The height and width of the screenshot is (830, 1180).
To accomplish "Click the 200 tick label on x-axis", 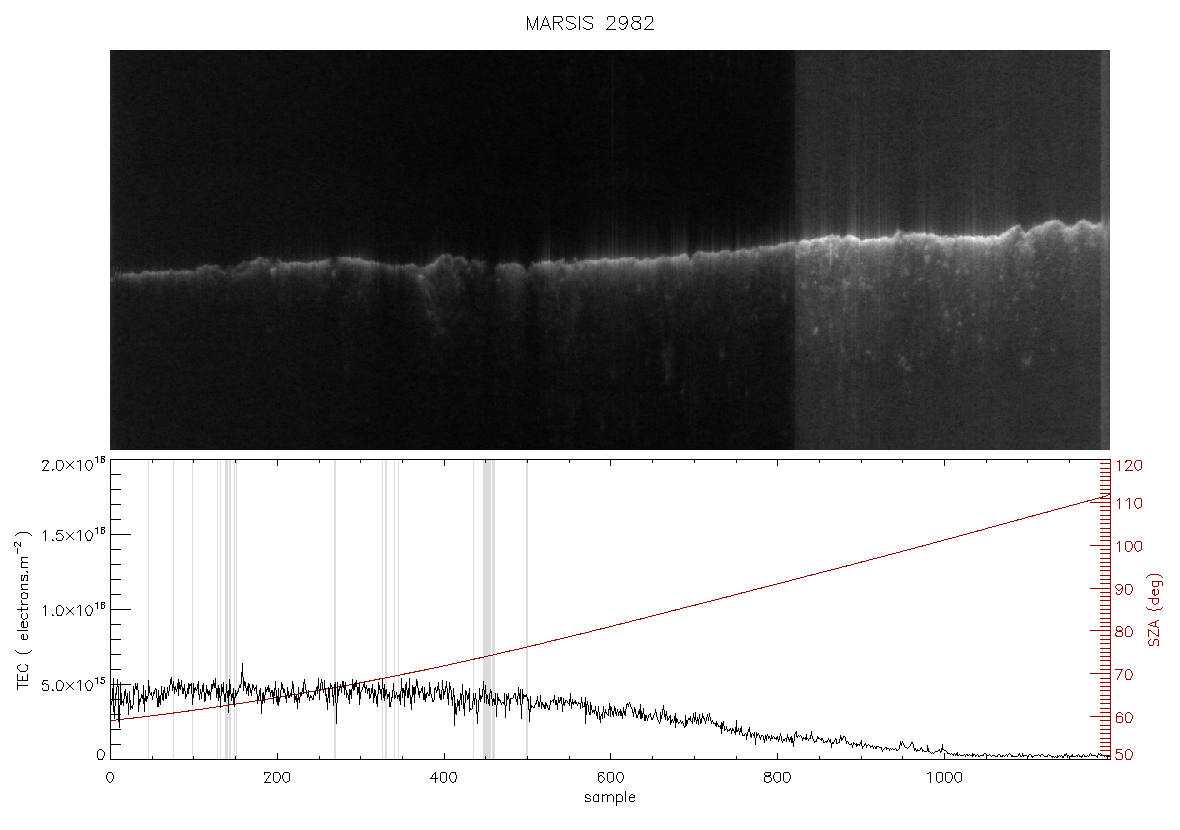I will (x=277, y=777).
